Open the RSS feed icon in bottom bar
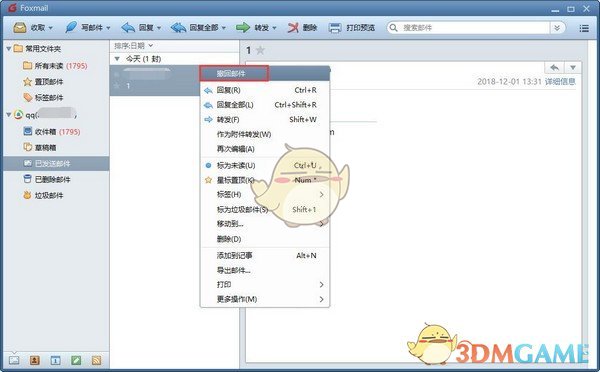Viewport: 600px width, 372px height. [x=96, y=360]
